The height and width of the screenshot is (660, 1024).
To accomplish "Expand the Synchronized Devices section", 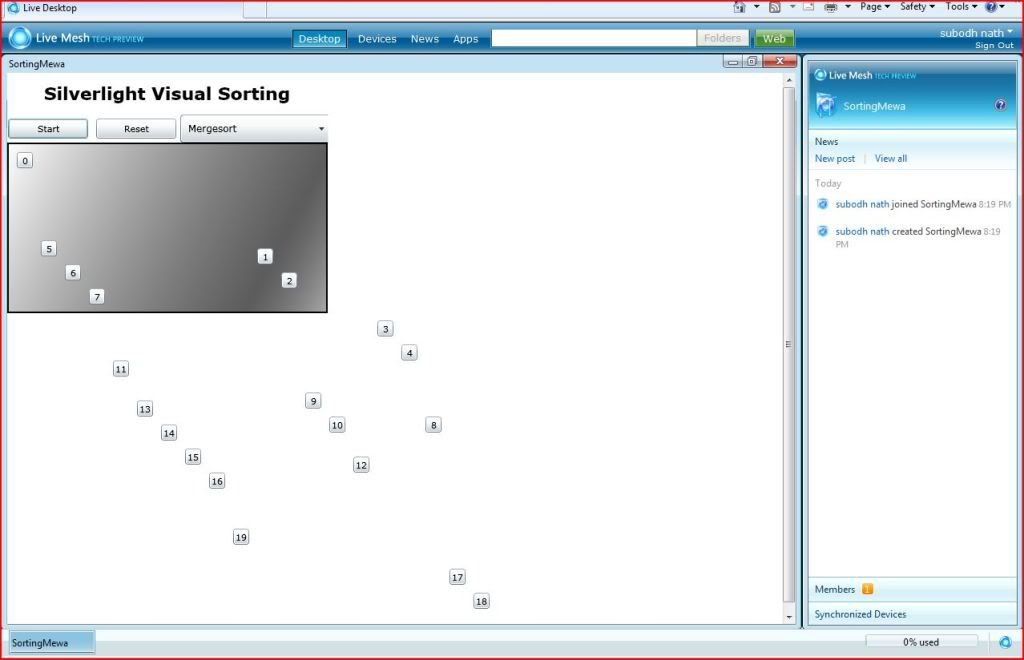I will click(x=912, y=614).
